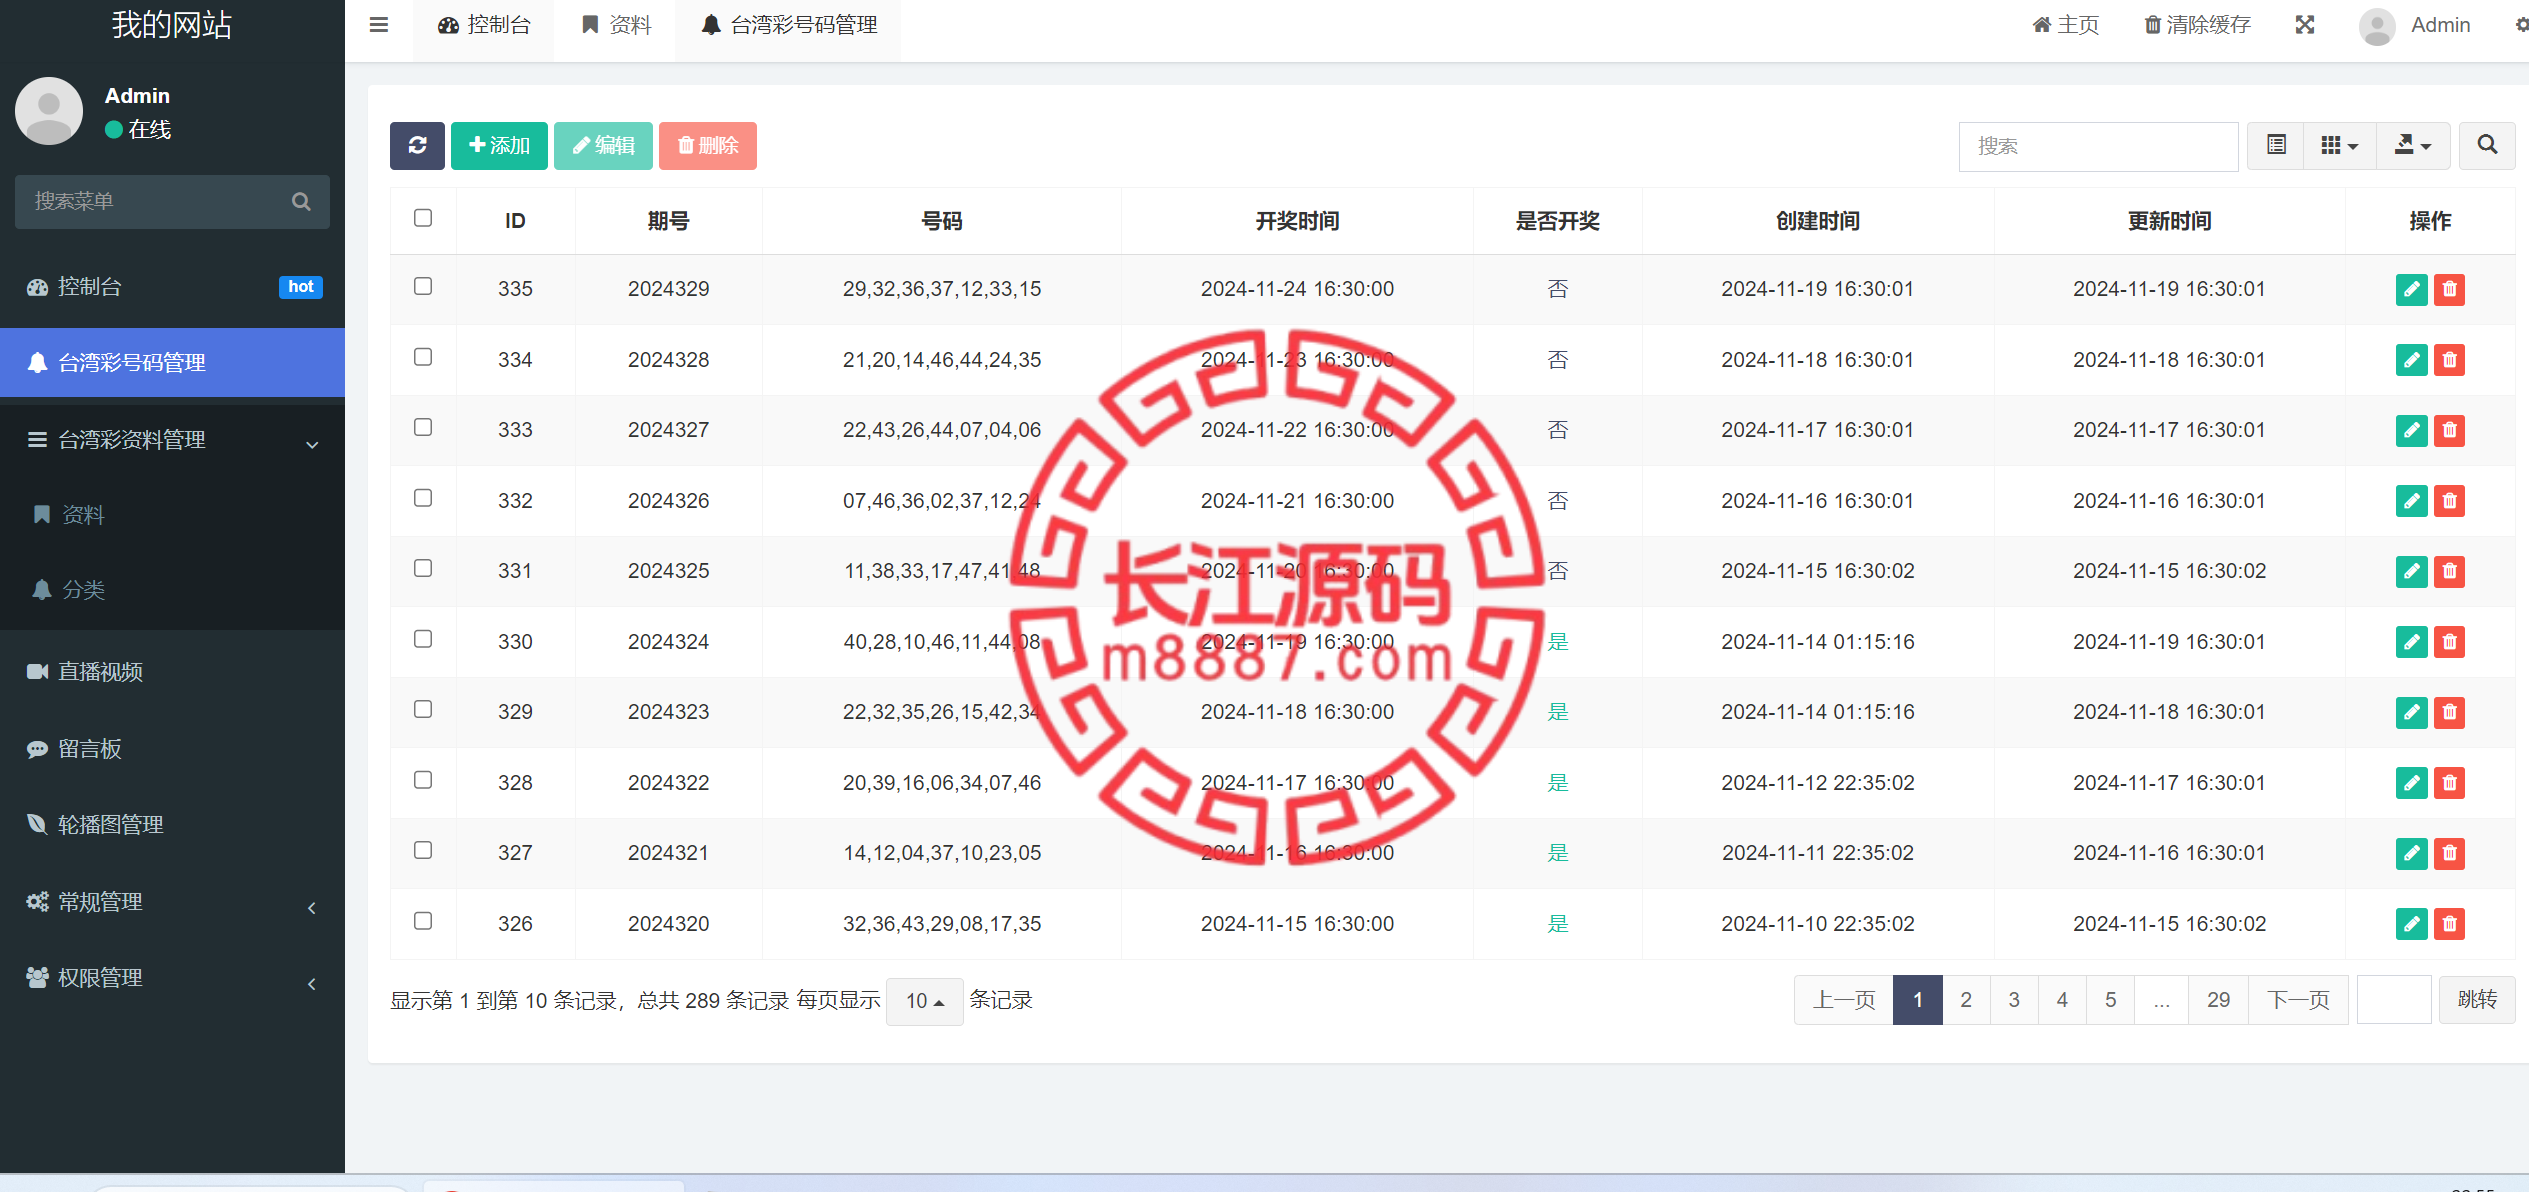Delete row 327 using red trash icon

pyautogui.click(x=2449, y=853)
